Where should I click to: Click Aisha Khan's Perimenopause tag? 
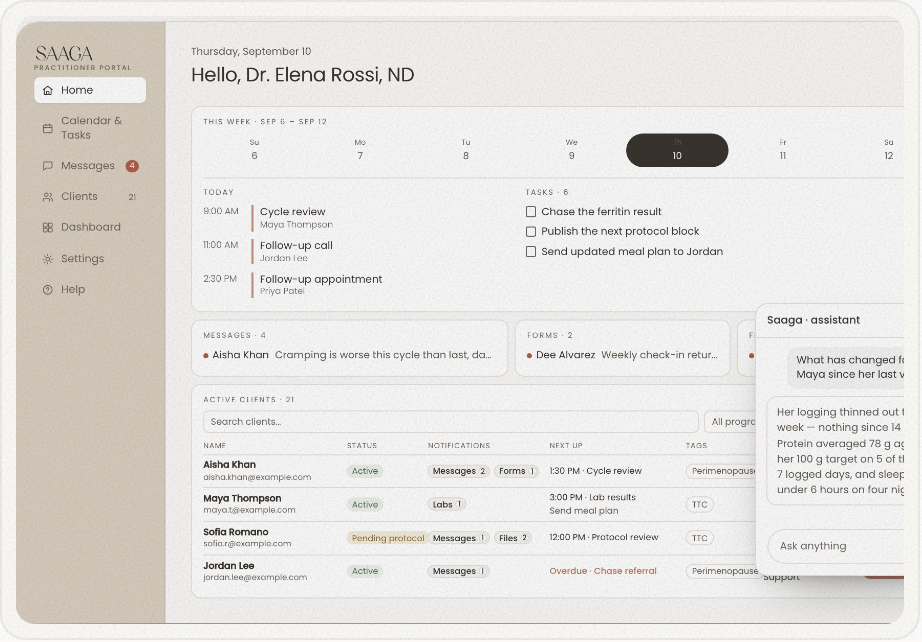point(721,471)
